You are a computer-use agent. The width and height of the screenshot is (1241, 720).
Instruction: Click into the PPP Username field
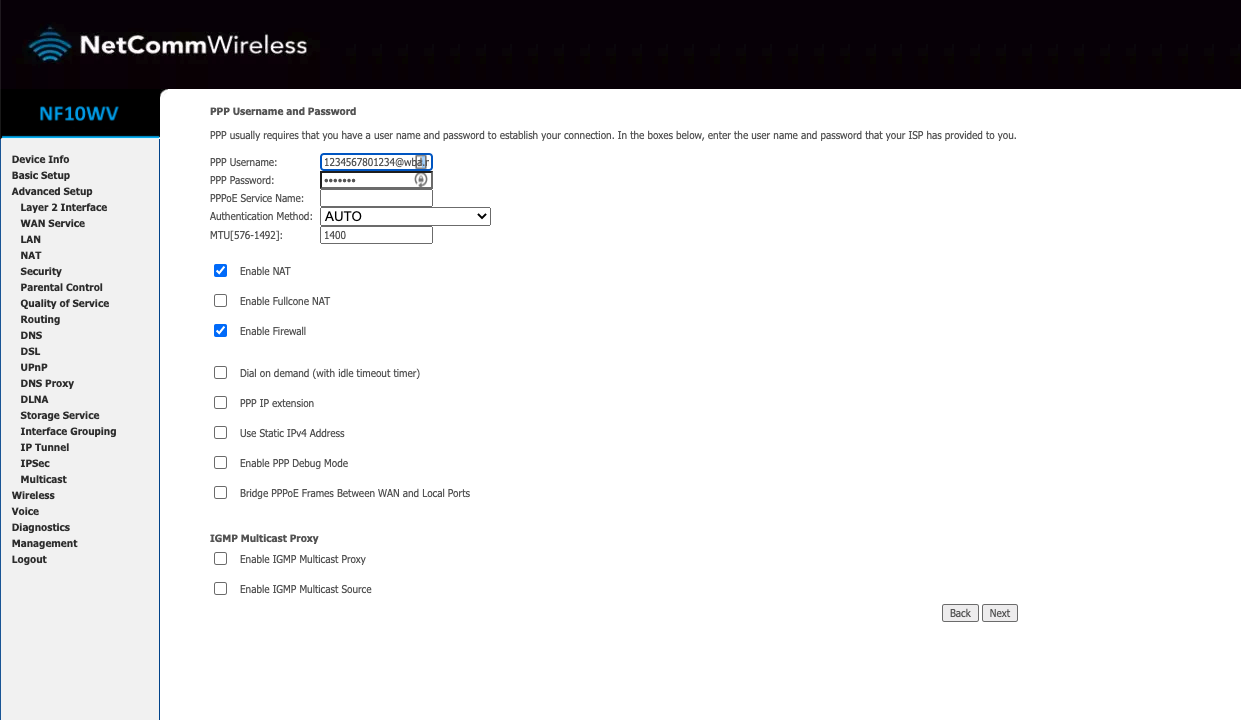click(x=376, y=162)
